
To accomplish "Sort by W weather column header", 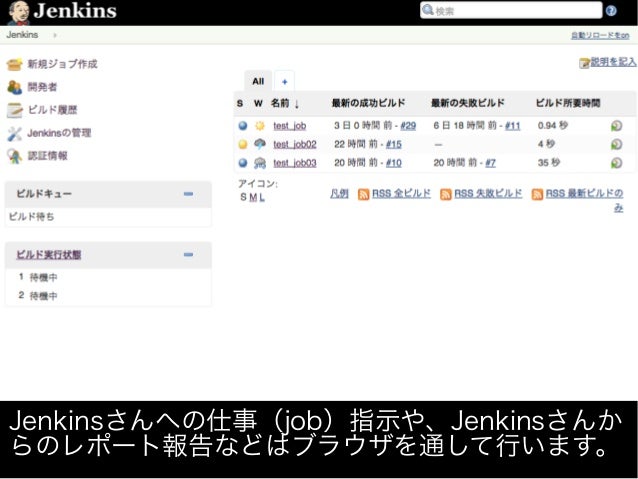I will 258,103.
